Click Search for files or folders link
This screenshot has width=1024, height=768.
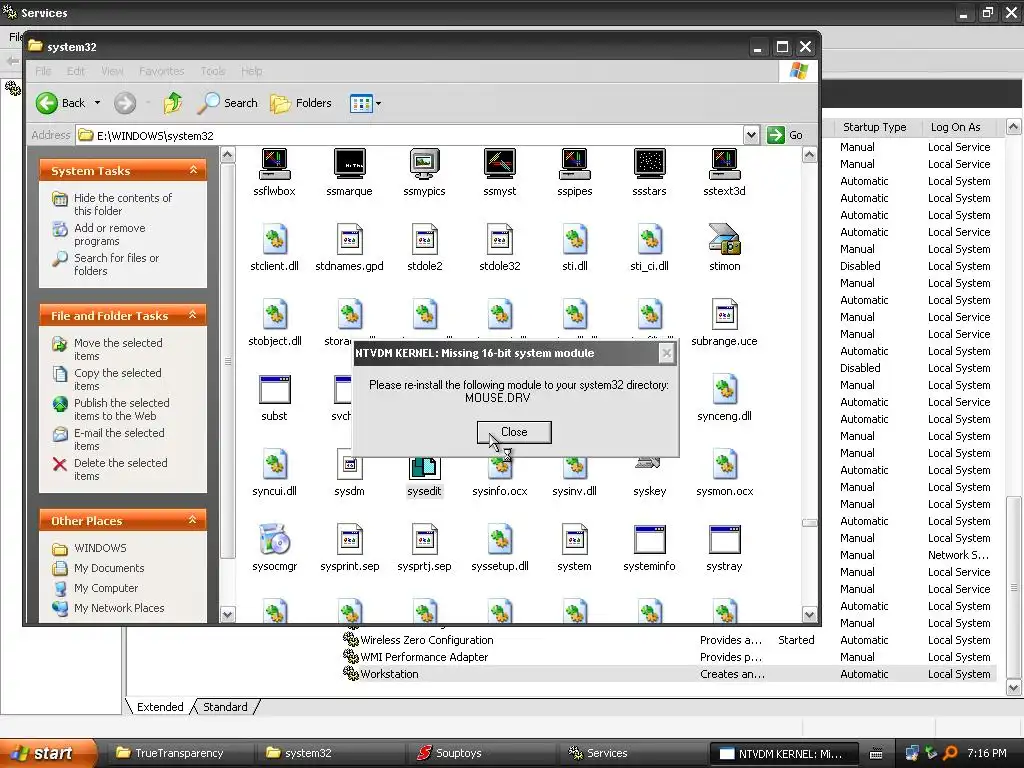(116, 264)
